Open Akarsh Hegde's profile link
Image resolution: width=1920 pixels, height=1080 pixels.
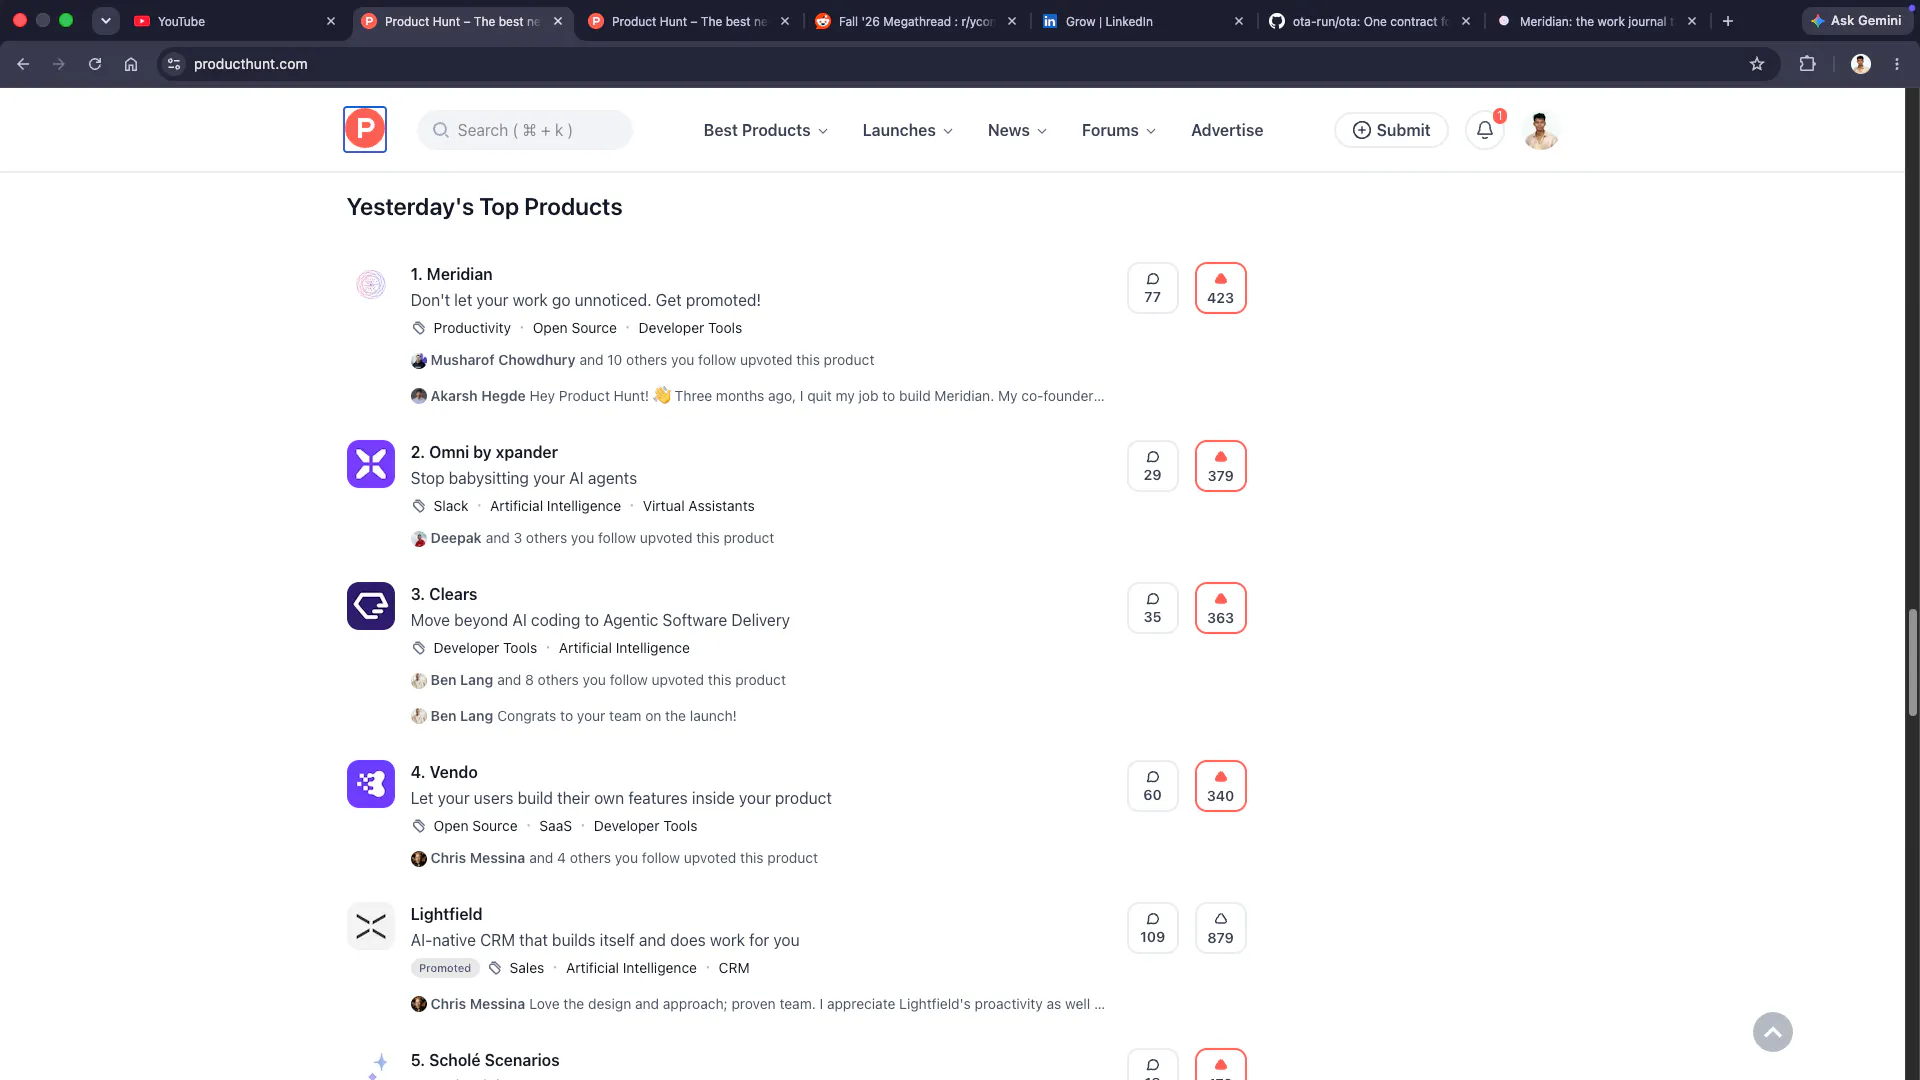click(x=478, y=396)
